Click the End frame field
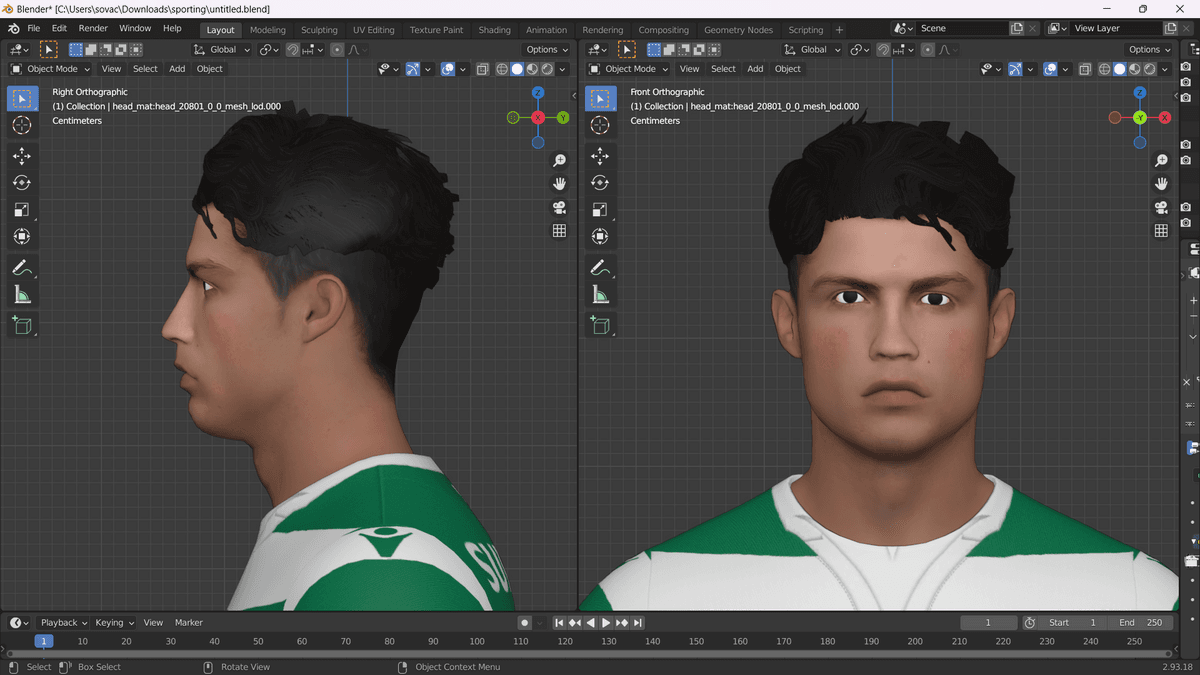 pos(1141,623)
